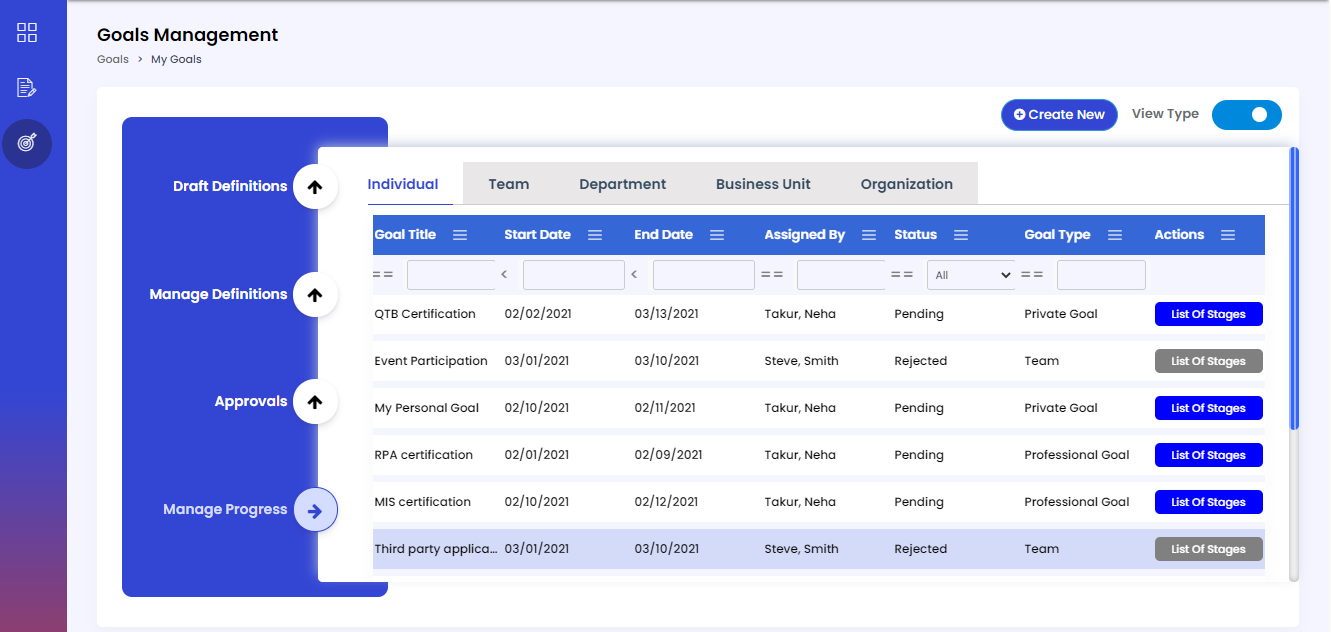Switch to the Team tab
The image size is (1331, 632).
[x=508, y=184]
